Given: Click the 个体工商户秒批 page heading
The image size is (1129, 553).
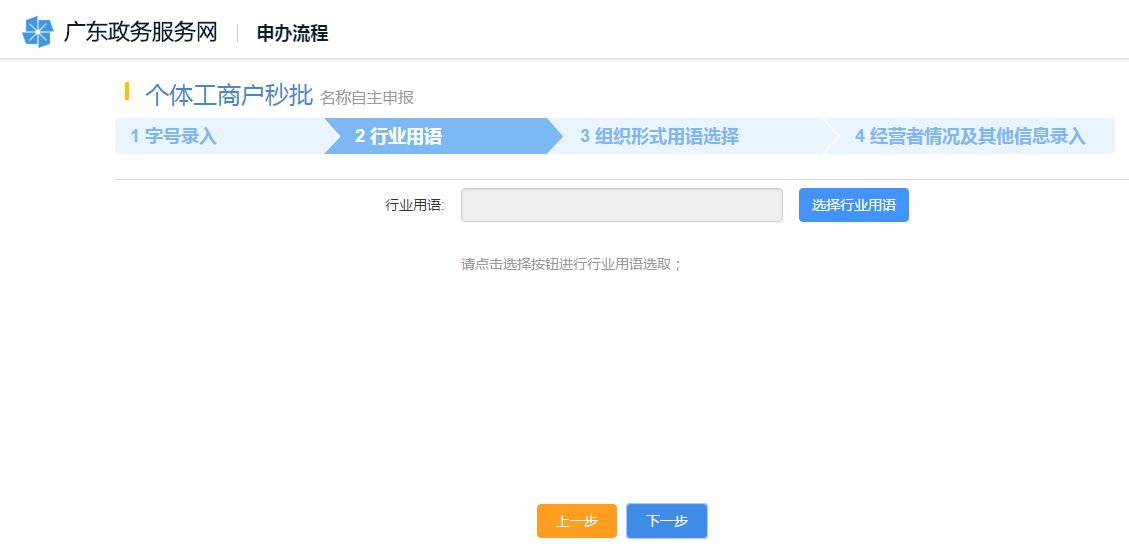Looking at the screenshot, I should [229, 95].
